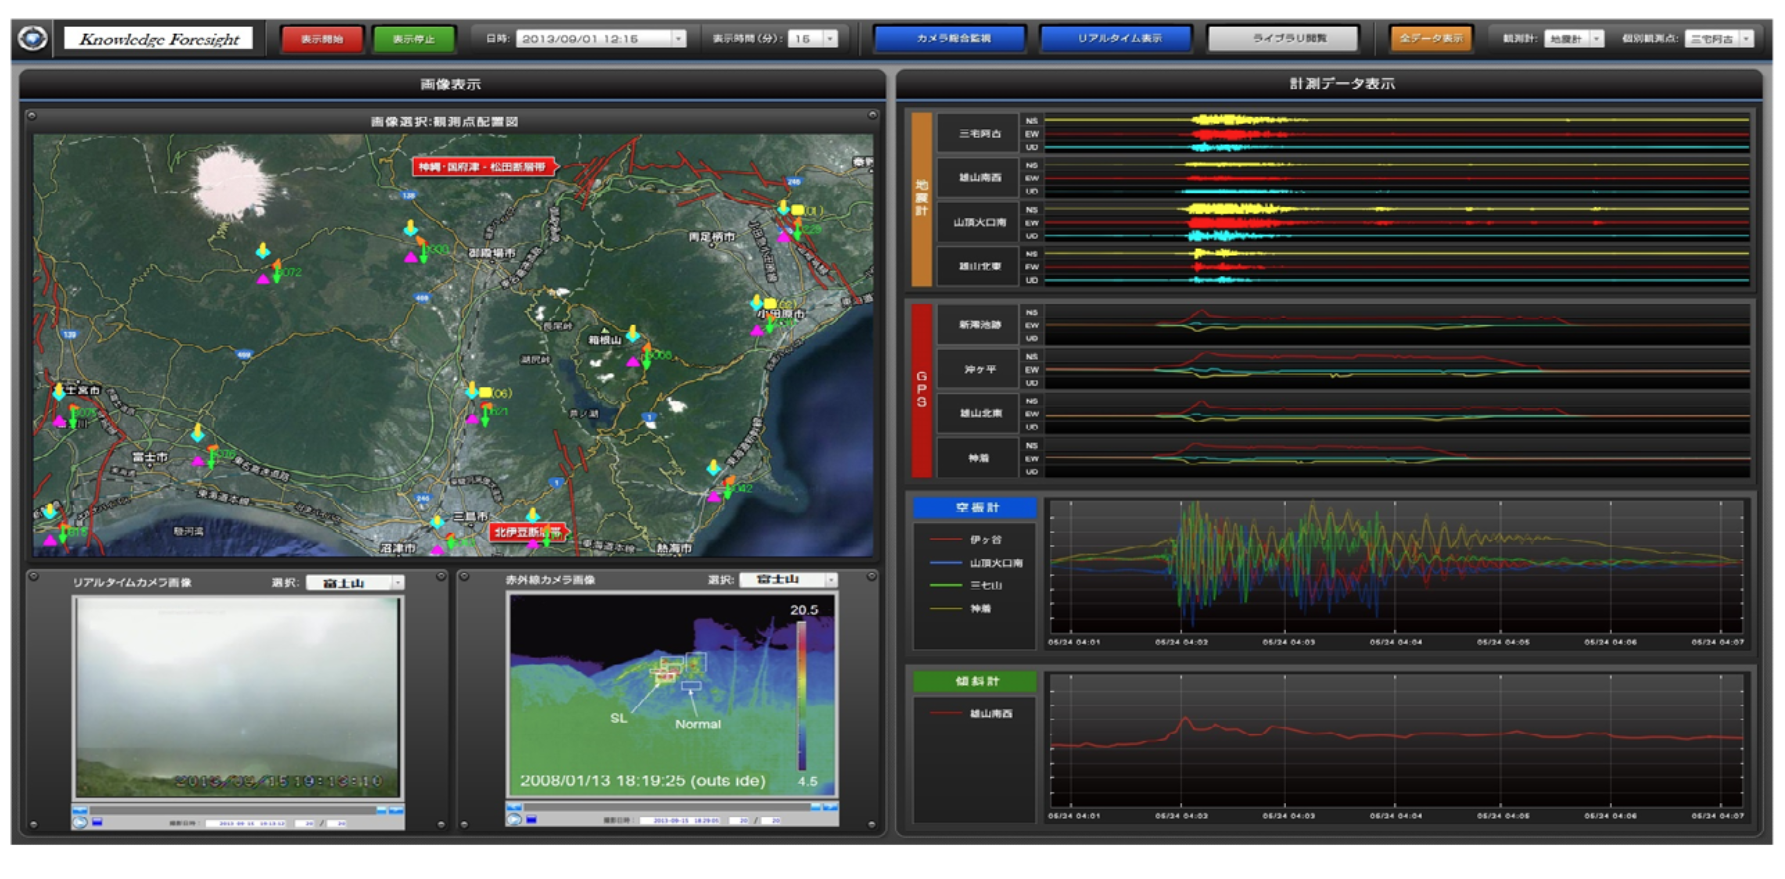Stop the infrared camera playback with blue square
This screenshot has width=1785, height=879.
[532, 820]
